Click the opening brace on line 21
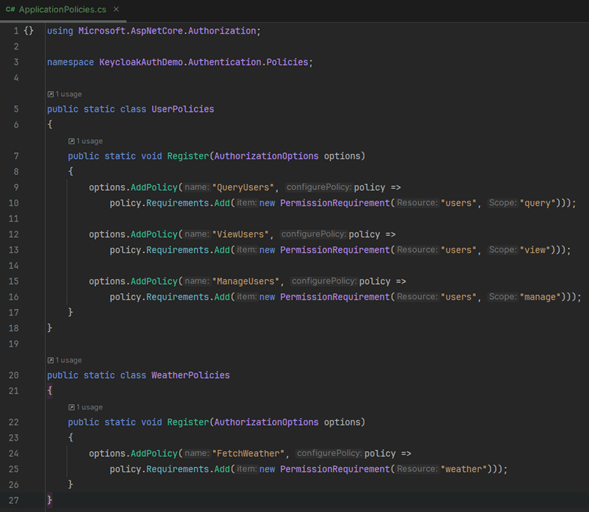Image resolution: width=589 pixels, height=512 pixels. pos(50,391)
